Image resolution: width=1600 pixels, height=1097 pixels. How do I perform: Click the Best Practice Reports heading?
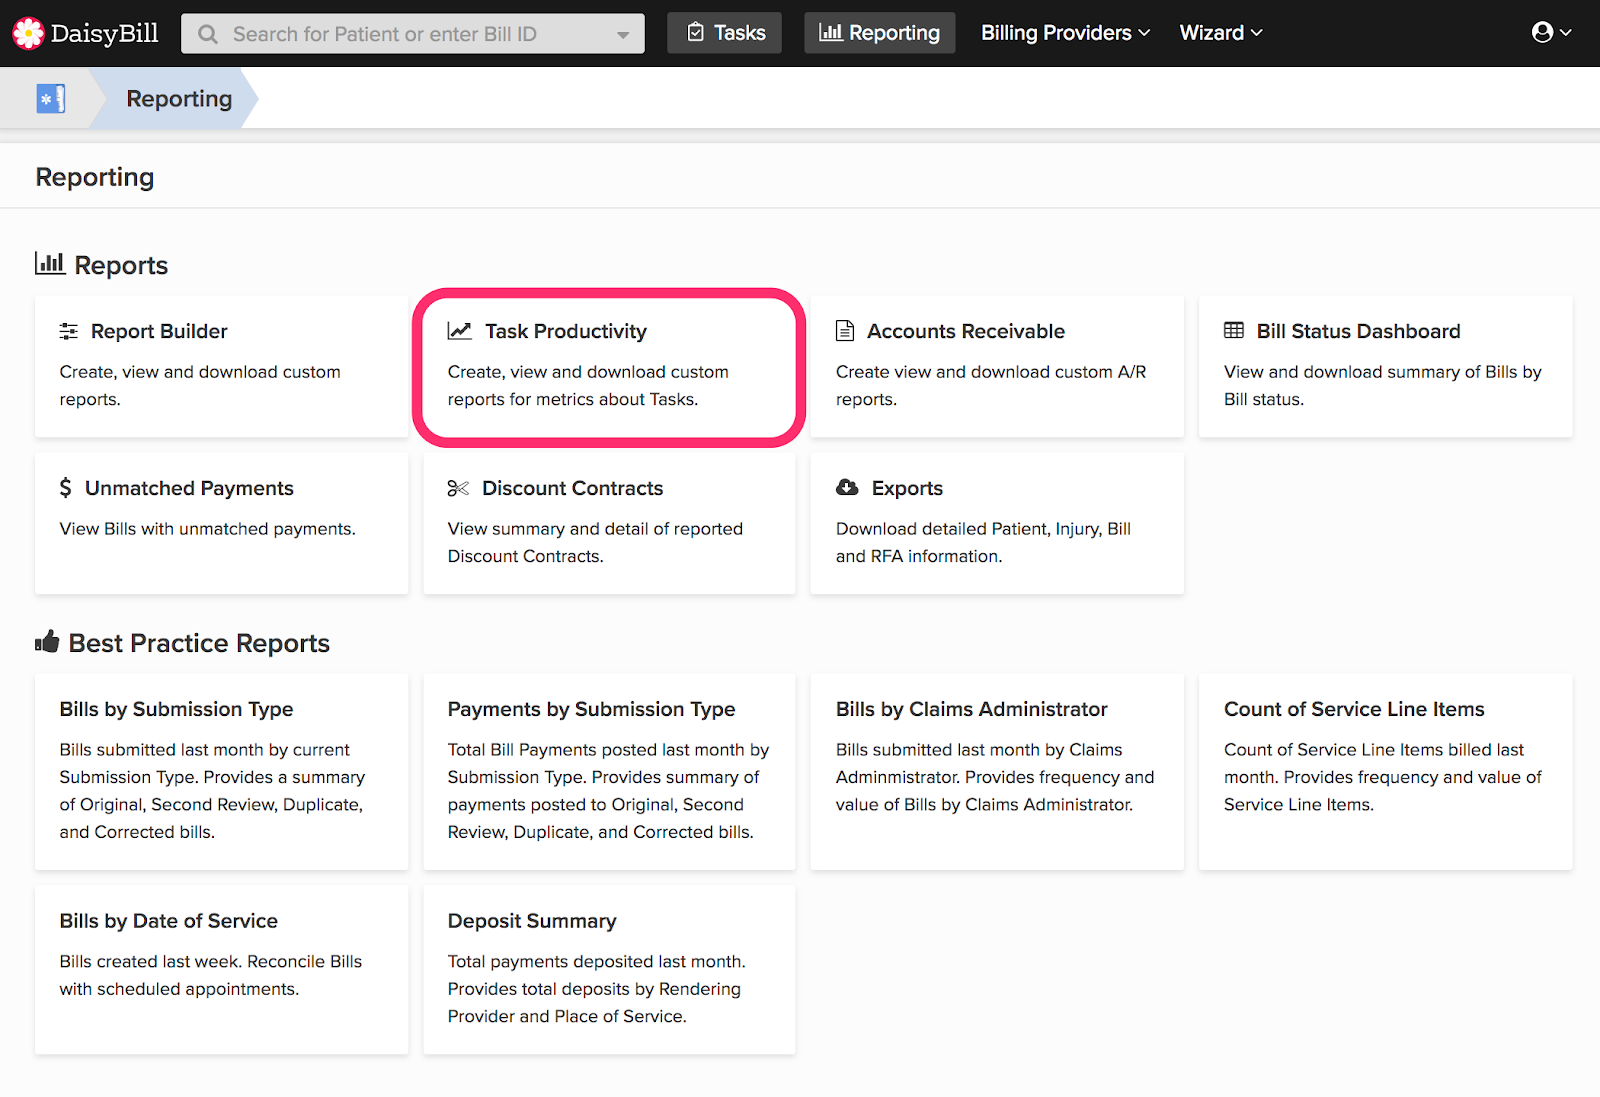coord(199,643)
